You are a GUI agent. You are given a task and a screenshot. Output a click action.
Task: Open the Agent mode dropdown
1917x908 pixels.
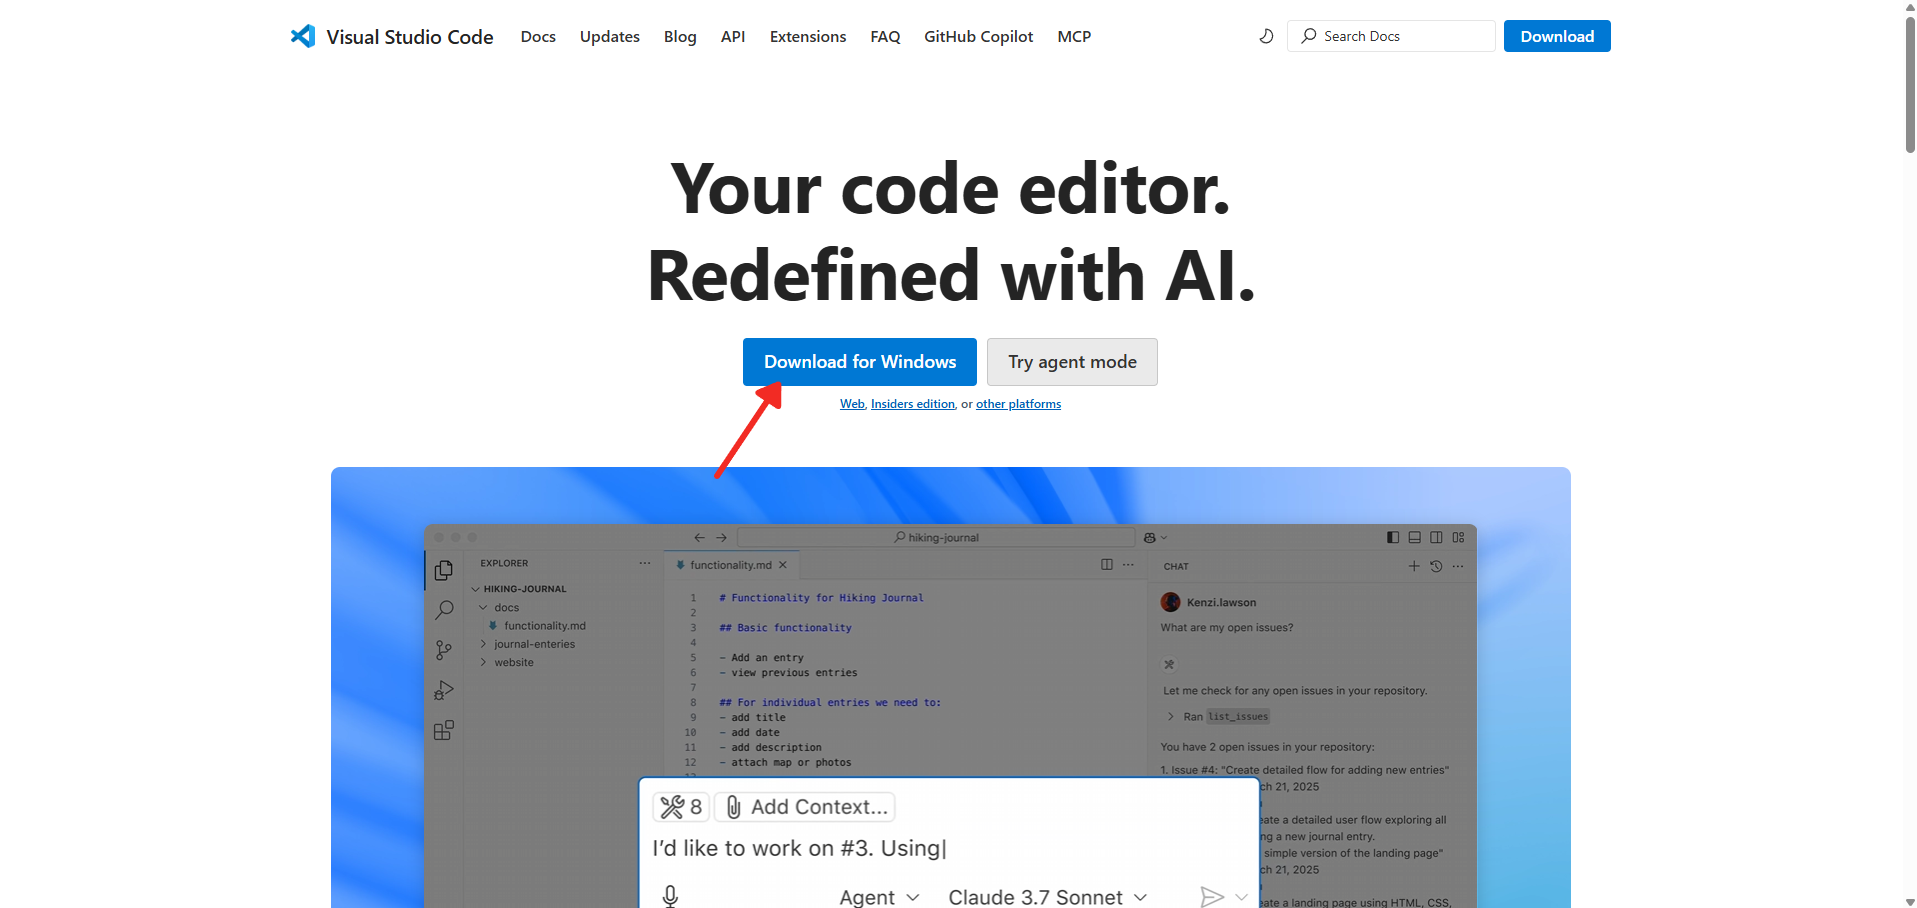pyautogui.click(x=878, y=897)
